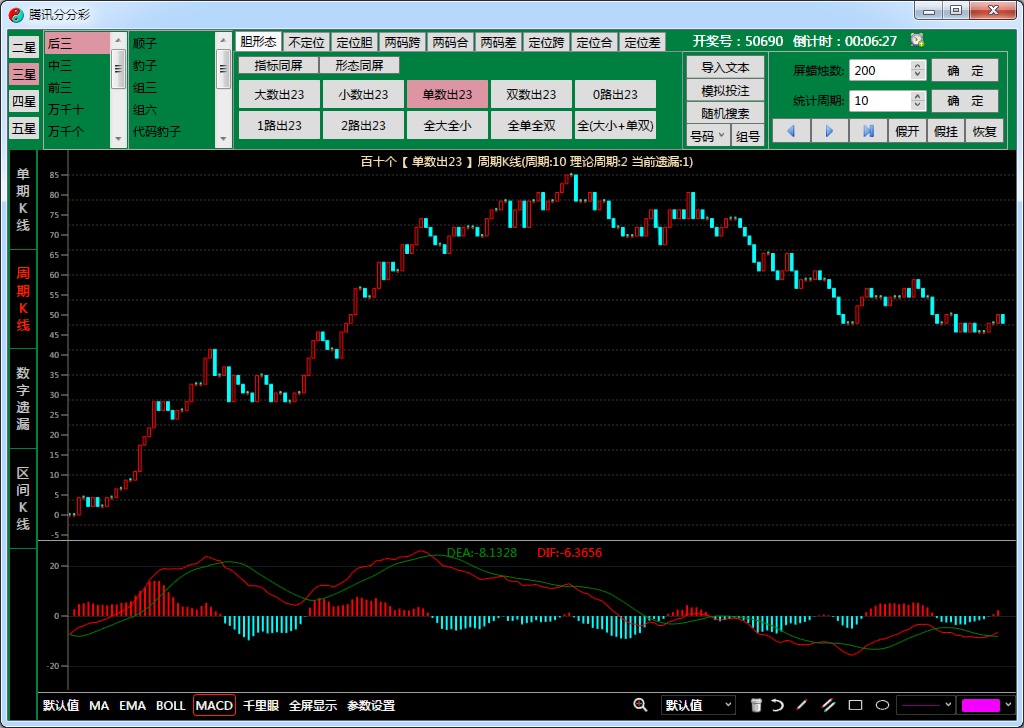The width and height of the screenshot is (1024, 728).
Task: Toggle the 单数出23 pattern button
Action: click(447, 95)
